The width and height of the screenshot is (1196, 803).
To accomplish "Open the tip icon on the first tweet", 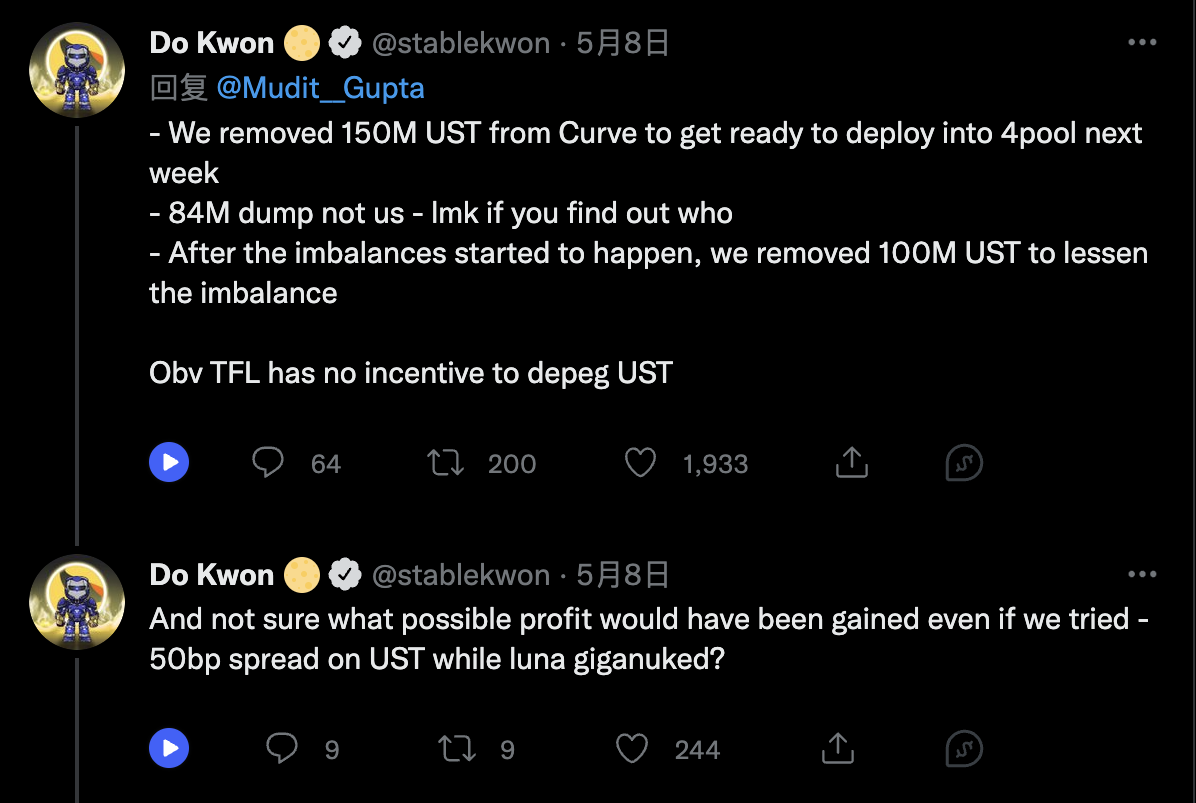I will tap(964, 462).
